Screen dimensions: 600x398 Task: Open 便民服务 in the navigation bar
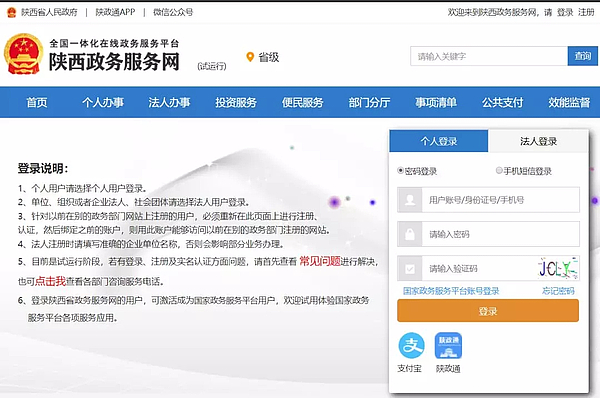tap(303, 102)
